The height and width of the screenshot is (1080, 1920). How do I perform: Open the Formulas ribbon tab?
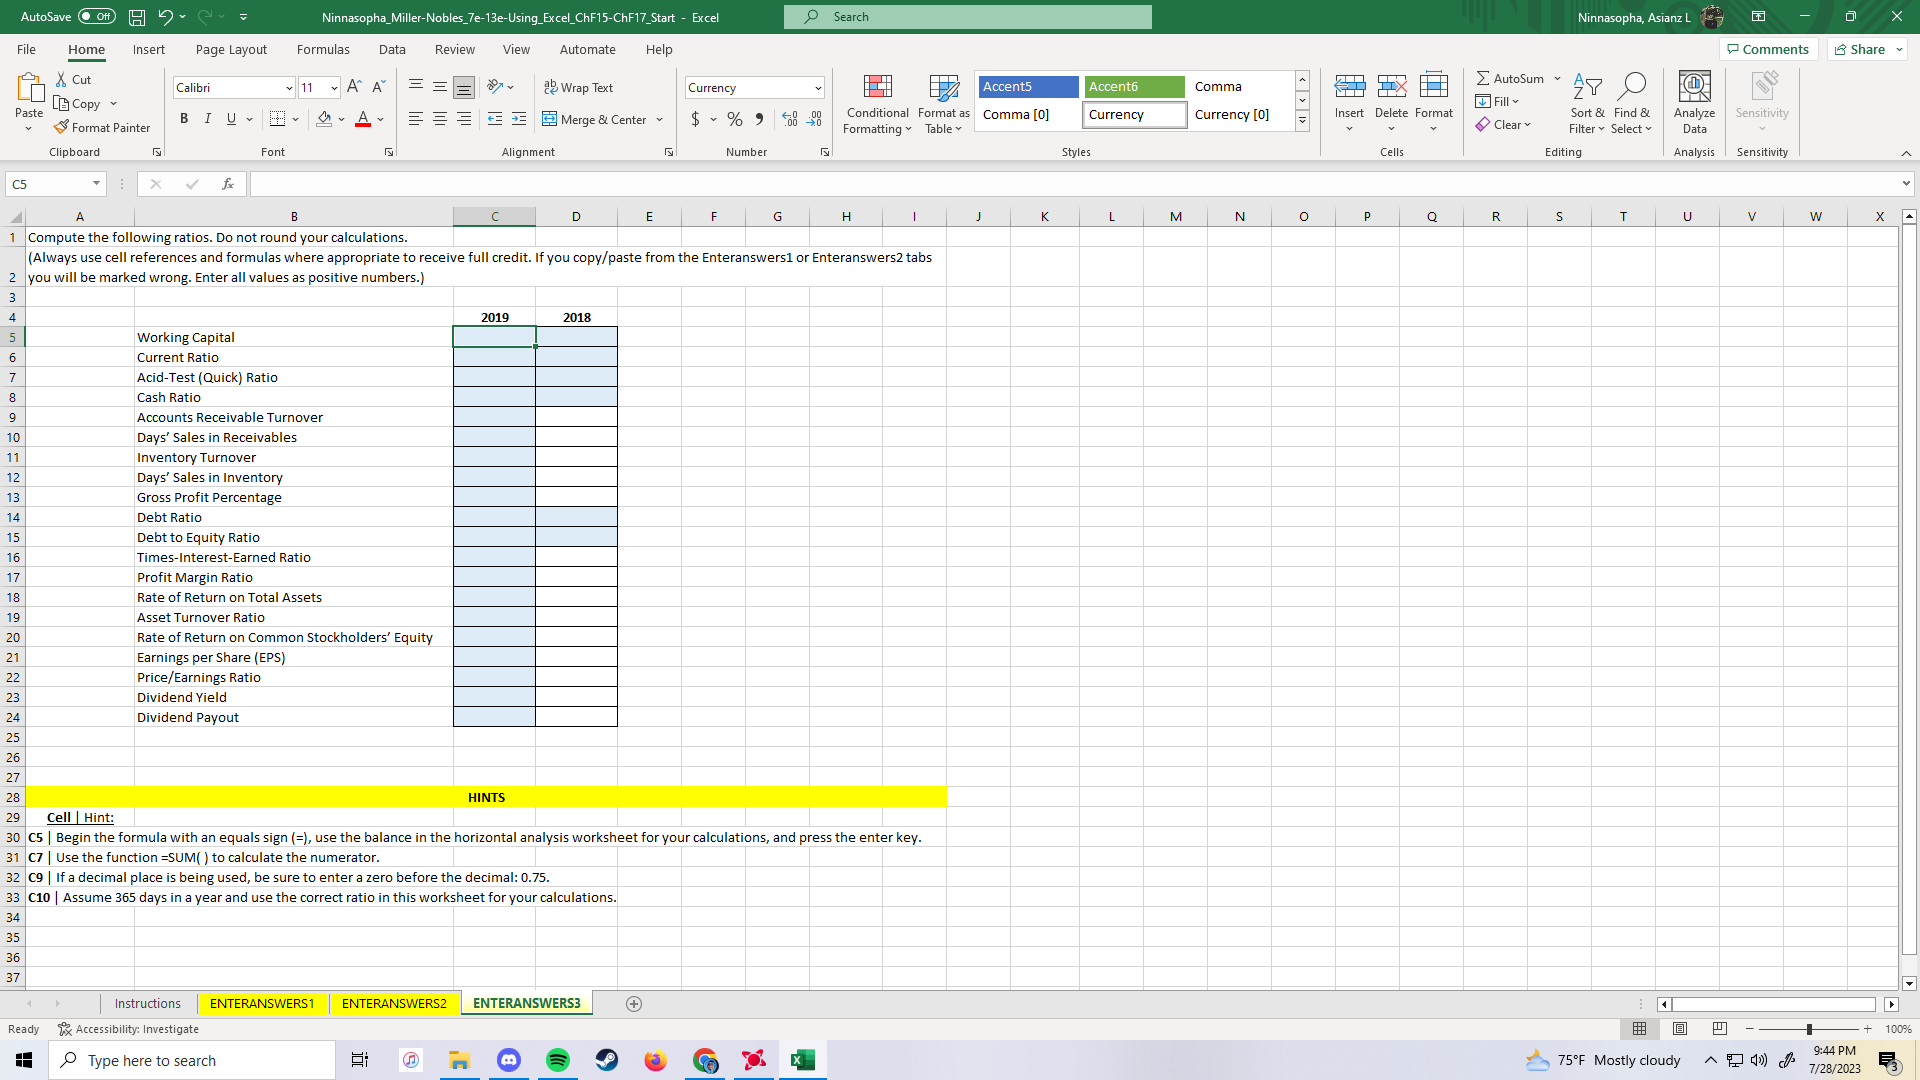tap(323, 49)
